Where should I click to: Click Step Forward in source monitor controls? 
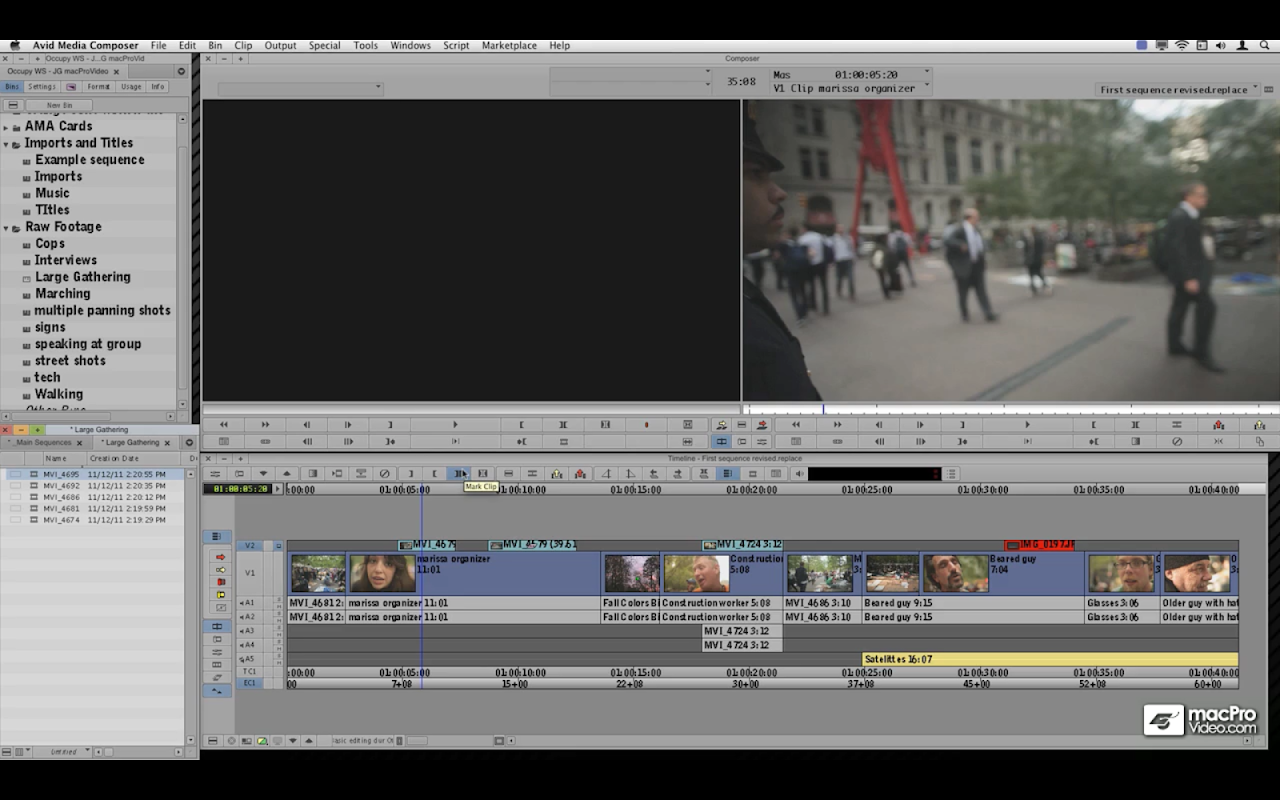[348, 424]
